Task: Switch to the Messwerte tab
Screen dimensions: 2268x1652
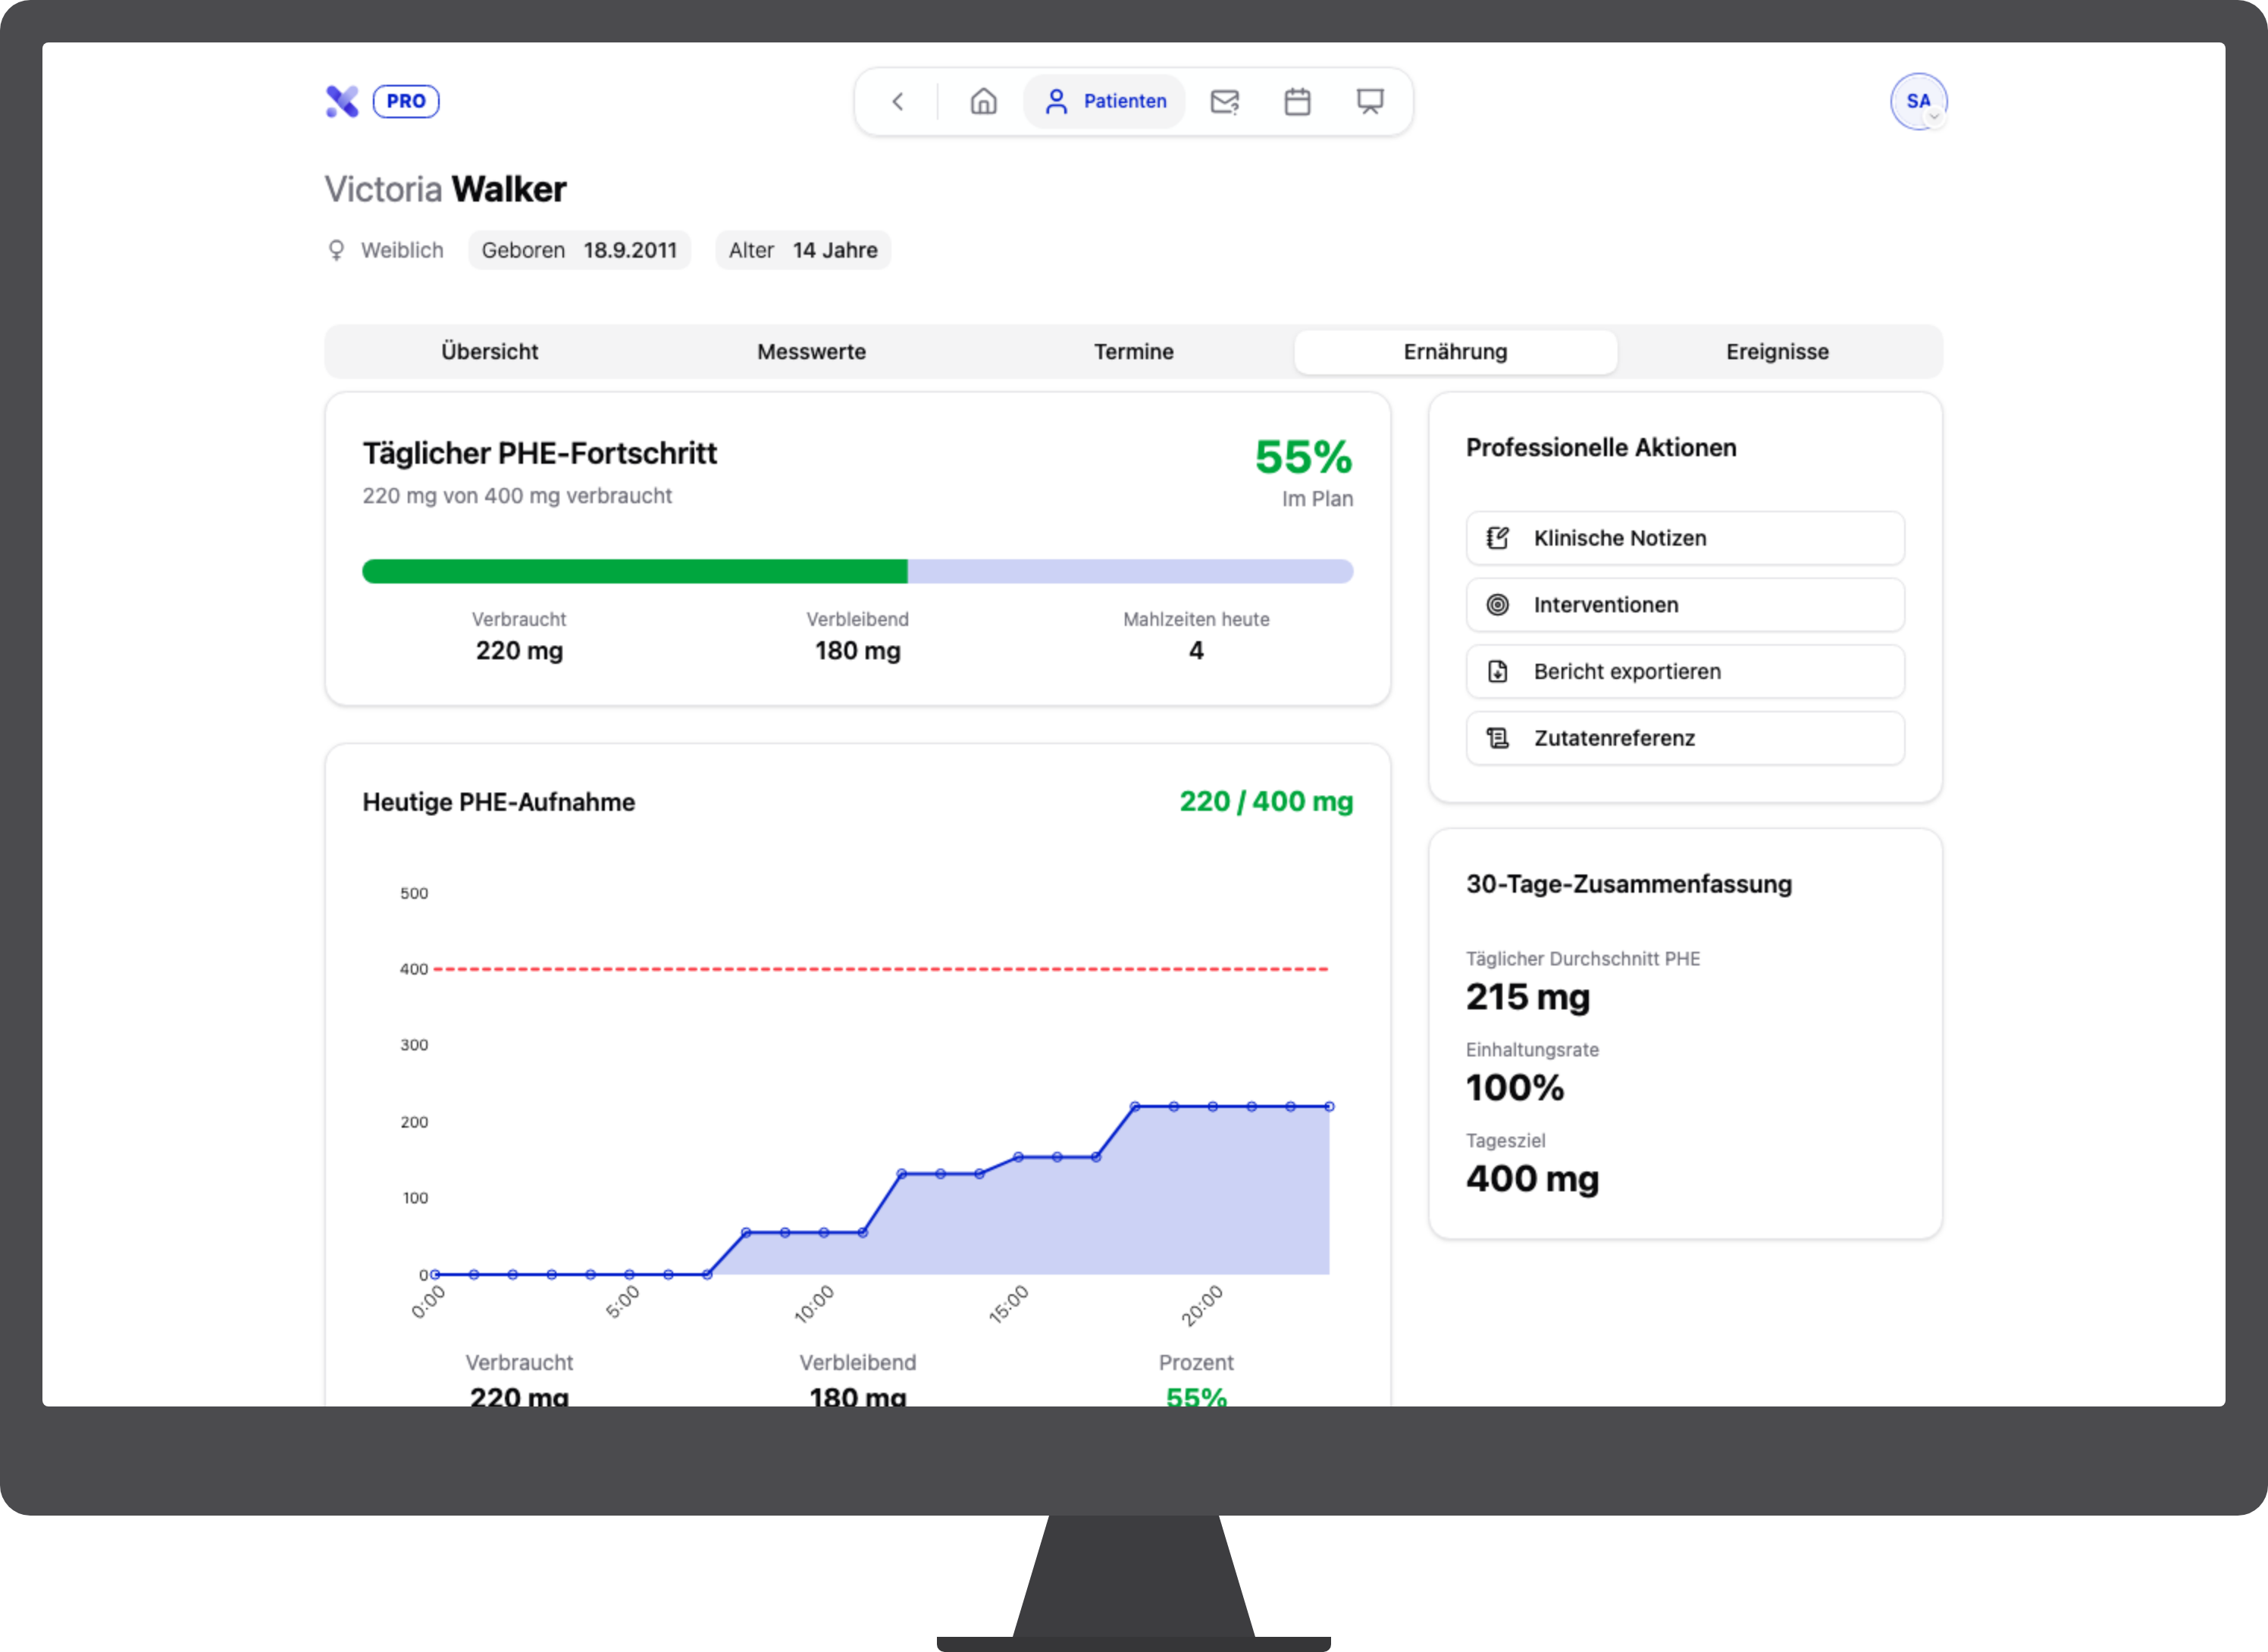Action: coord(811,352)
